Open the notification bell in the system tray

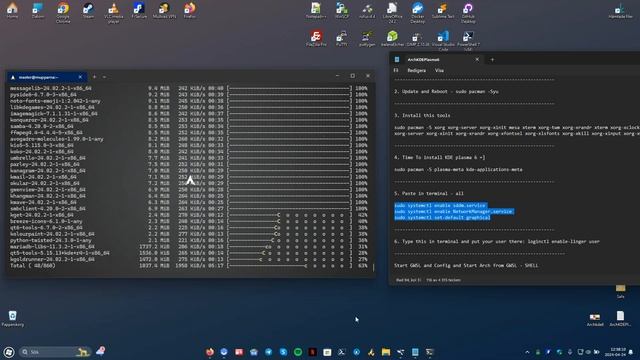pyautogui.click(x=631, y=352)
